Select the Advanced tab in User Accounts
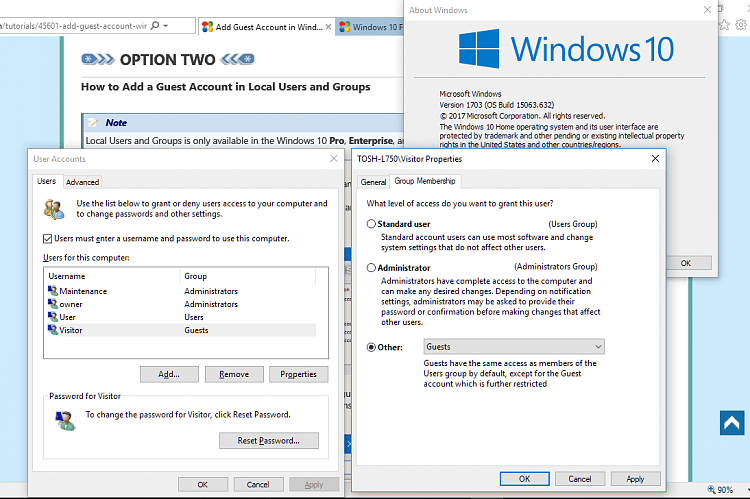 82,182
